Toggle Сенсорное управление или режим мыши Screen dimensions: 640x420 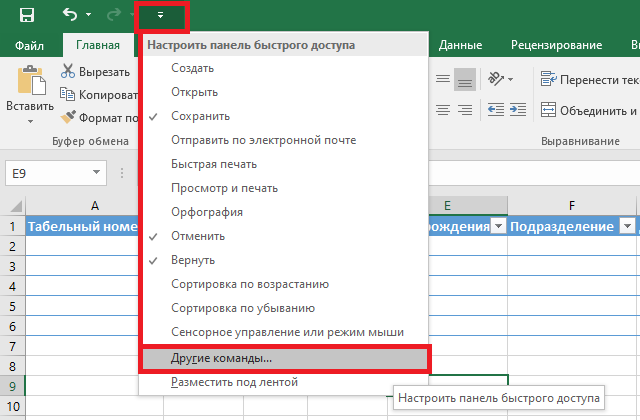tap(284, 332)
